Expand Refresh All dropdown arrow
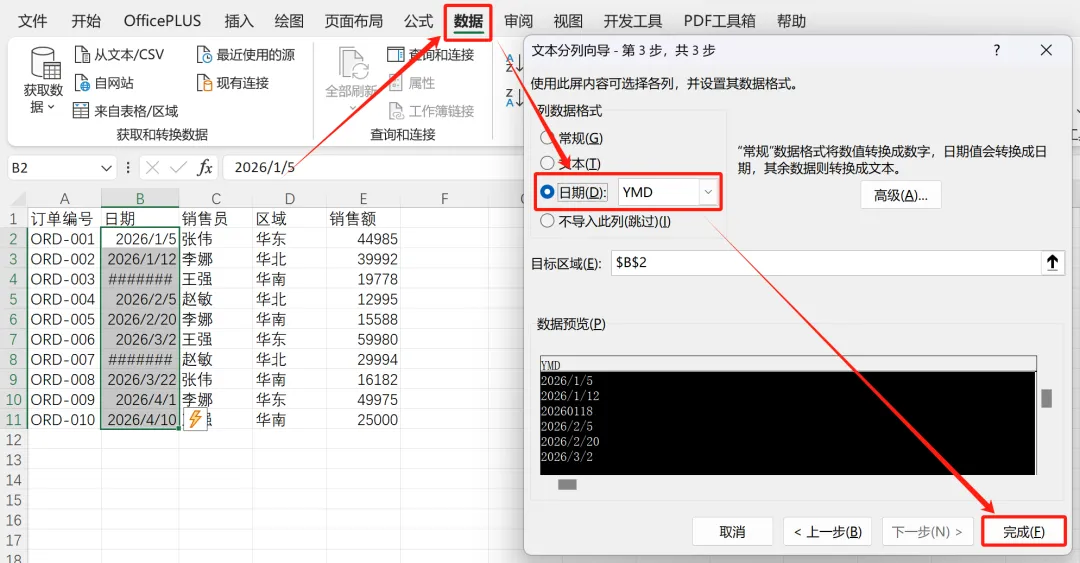Screen dimensions: 1080x563 353,108
